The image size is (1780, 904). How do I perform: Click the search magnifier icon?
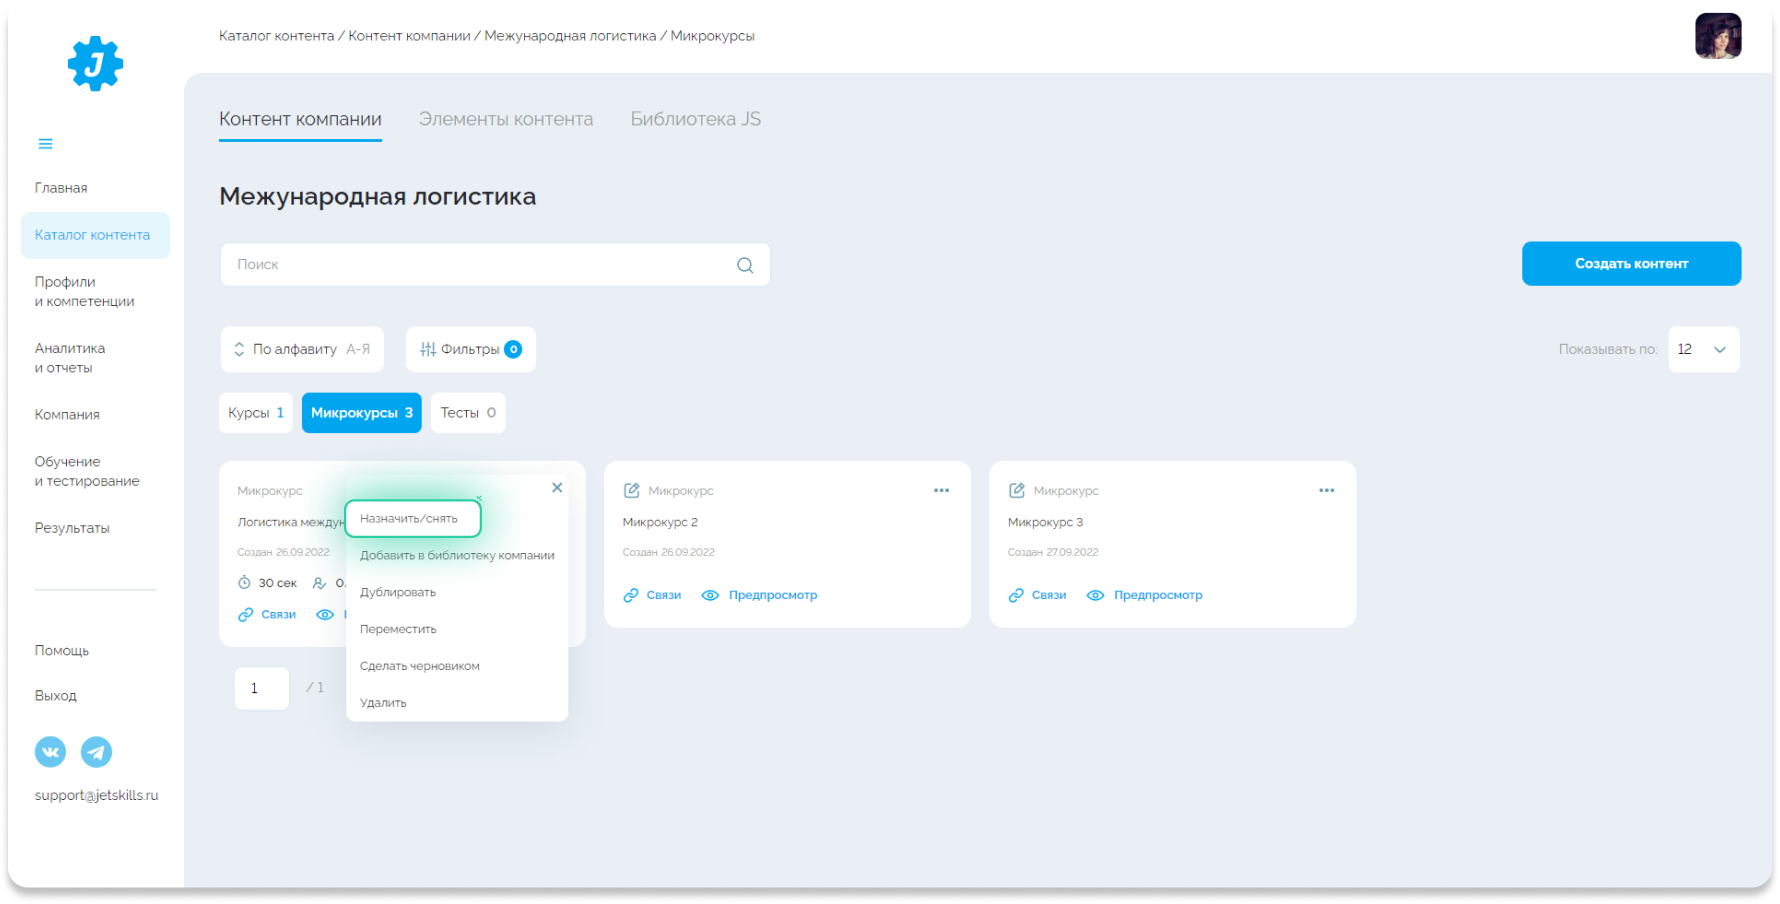[x=745, y=265]
